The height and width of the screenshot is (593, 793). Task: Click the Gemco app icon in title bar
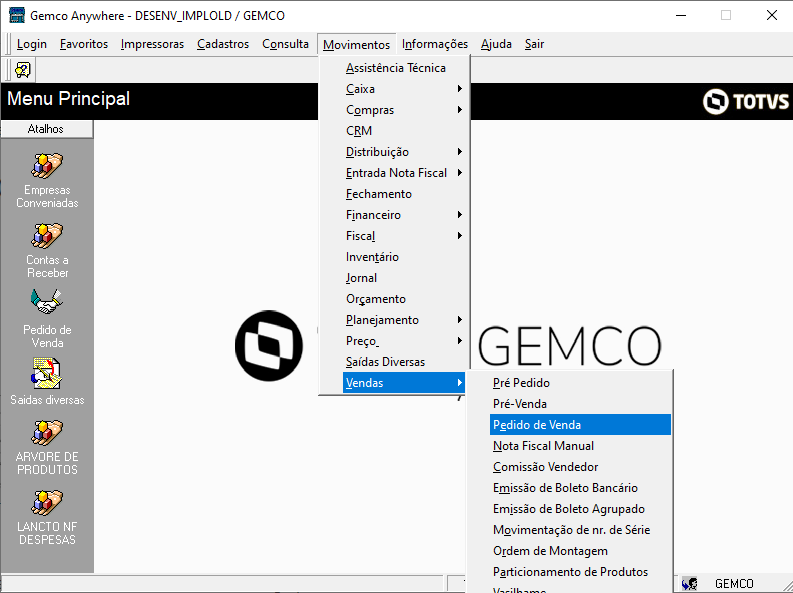pyautogui.click(x=17, y=15)
